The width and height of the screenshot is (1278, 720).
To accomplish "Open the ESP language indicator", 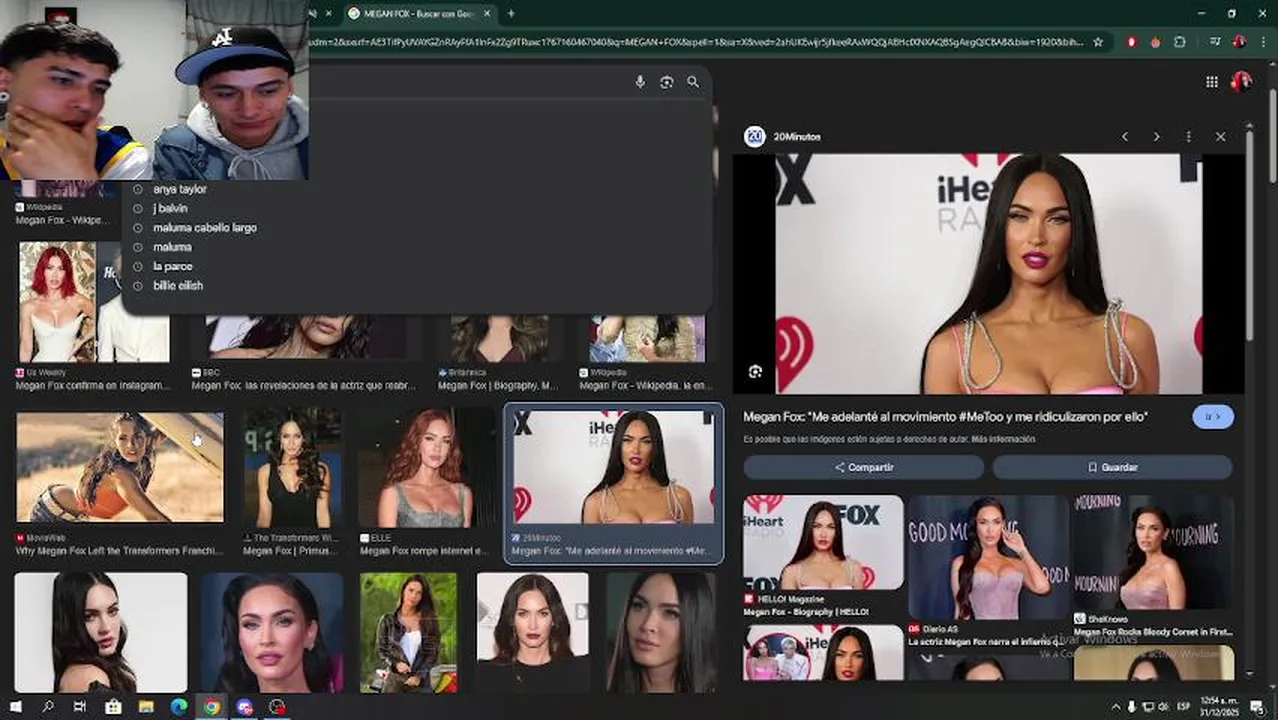I will point(1184,707).
